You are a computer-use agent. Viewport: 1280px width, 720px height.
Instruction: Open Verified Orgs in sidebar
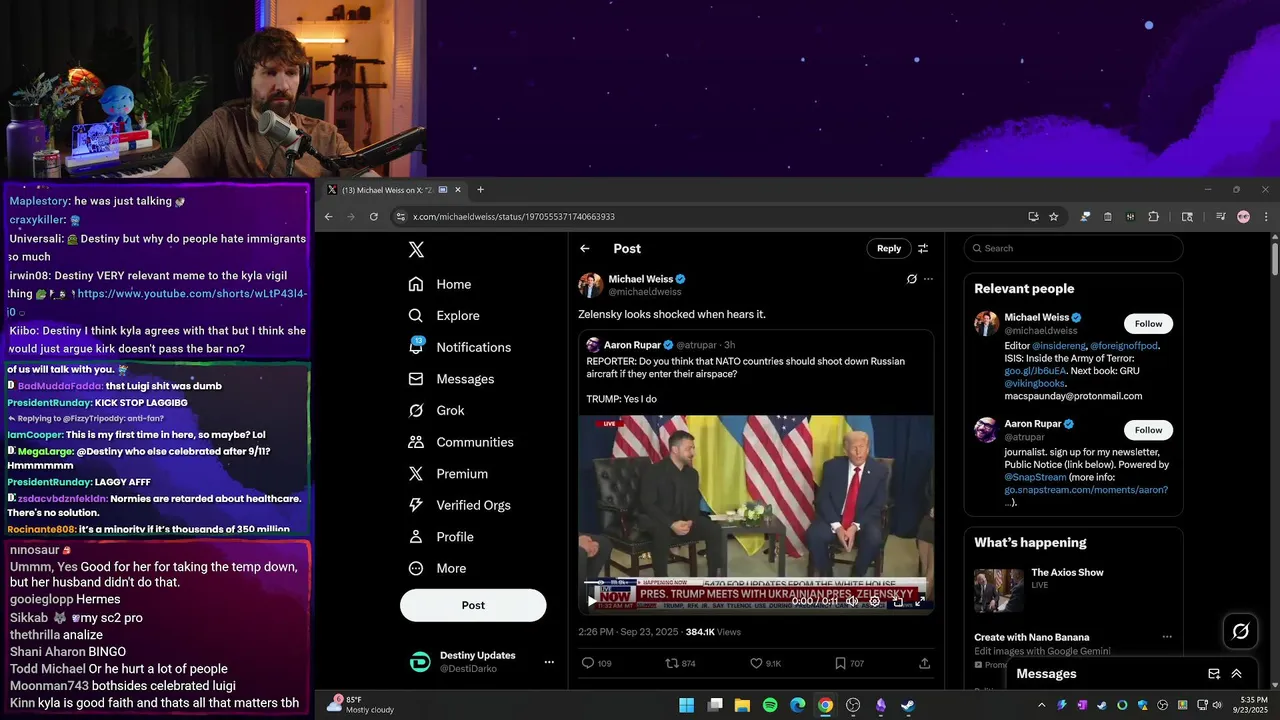(x=458, y=505)
